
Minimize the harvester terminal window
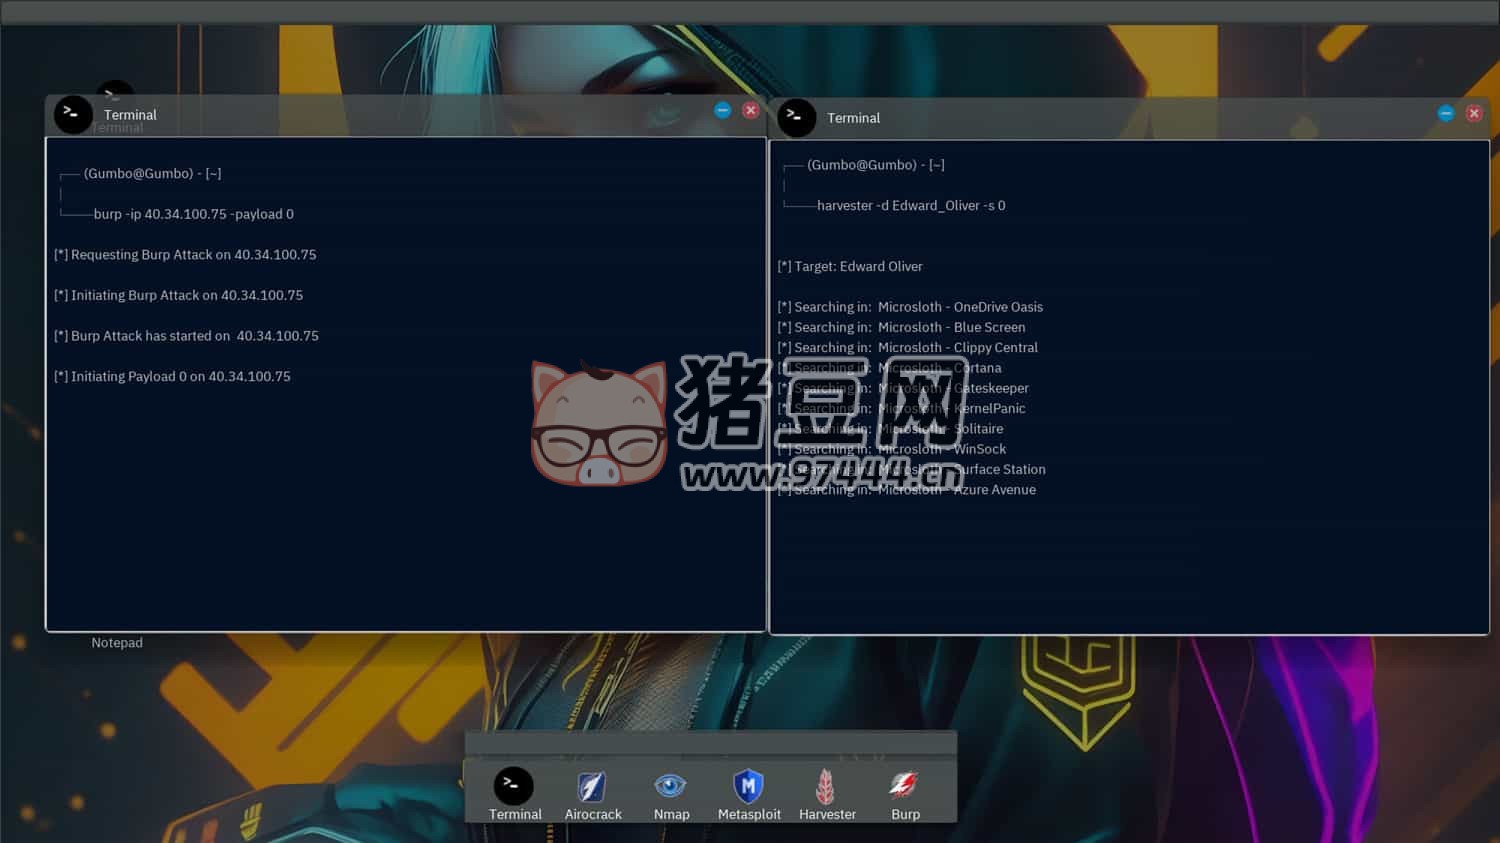pos(1446,113)
